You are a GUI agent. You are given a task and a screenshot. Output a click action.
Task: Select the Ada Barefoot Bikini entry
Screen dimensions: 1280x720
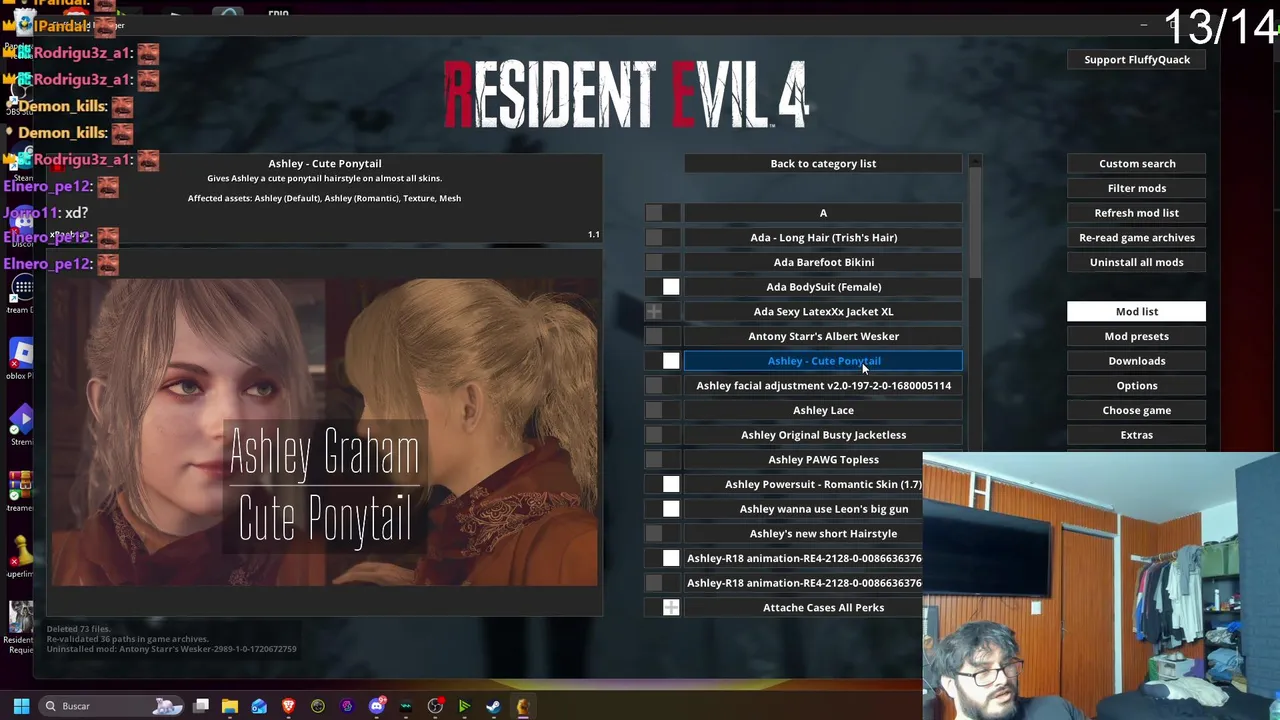point(823,262)
